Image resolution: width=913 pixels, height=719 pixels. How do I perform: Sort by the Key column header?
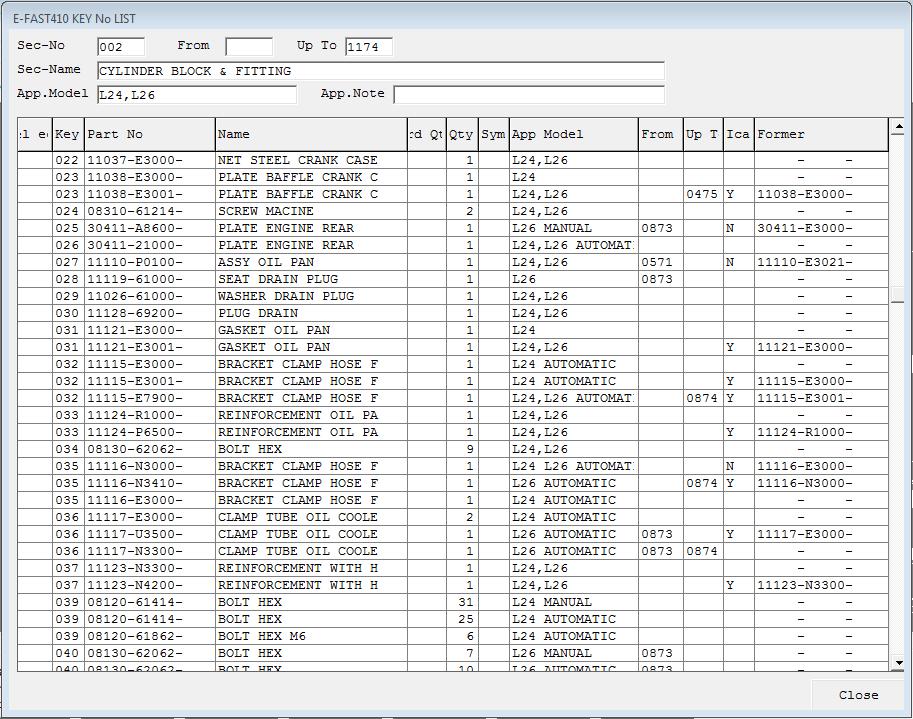tap(68, 134)
